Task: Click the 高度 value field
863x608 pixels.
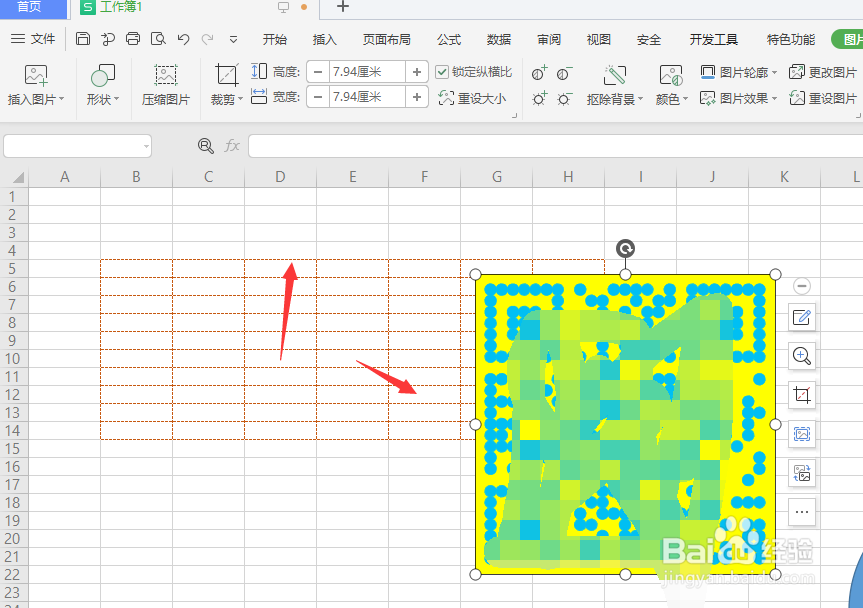Action: click(x=367, y=72)
